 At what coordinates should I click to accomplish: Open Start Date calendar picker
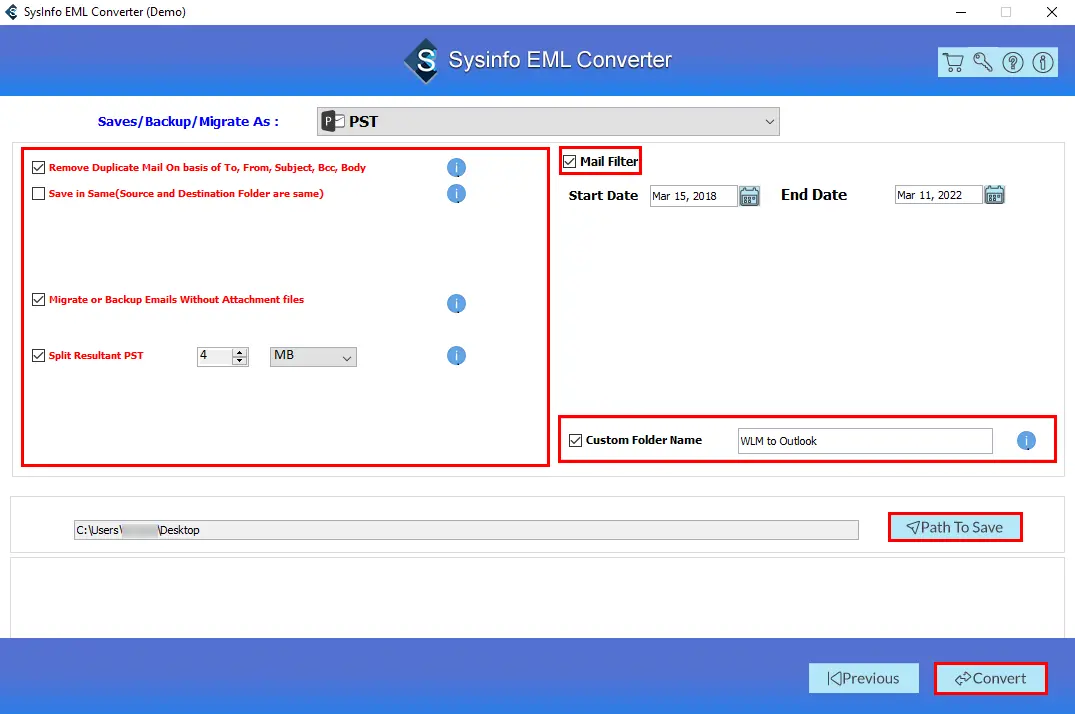tap(749, 196)
